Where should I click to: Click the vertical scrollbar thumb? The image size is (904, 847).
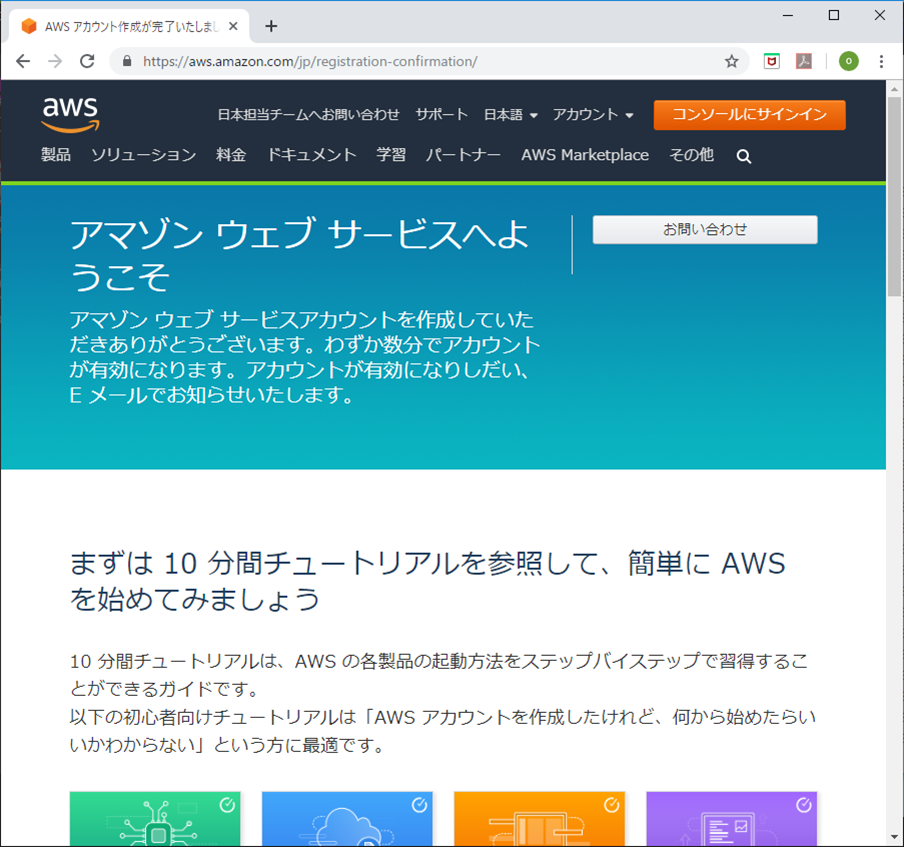pyautogui.click(x=894, y=197)
